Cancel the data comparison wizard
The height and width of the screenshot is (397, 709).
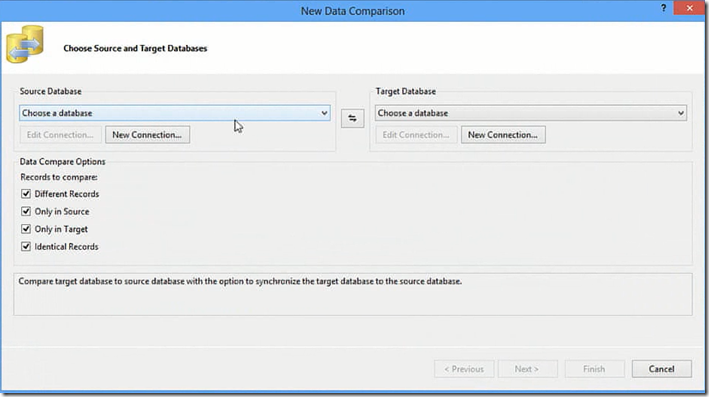(x=662, y=369)
